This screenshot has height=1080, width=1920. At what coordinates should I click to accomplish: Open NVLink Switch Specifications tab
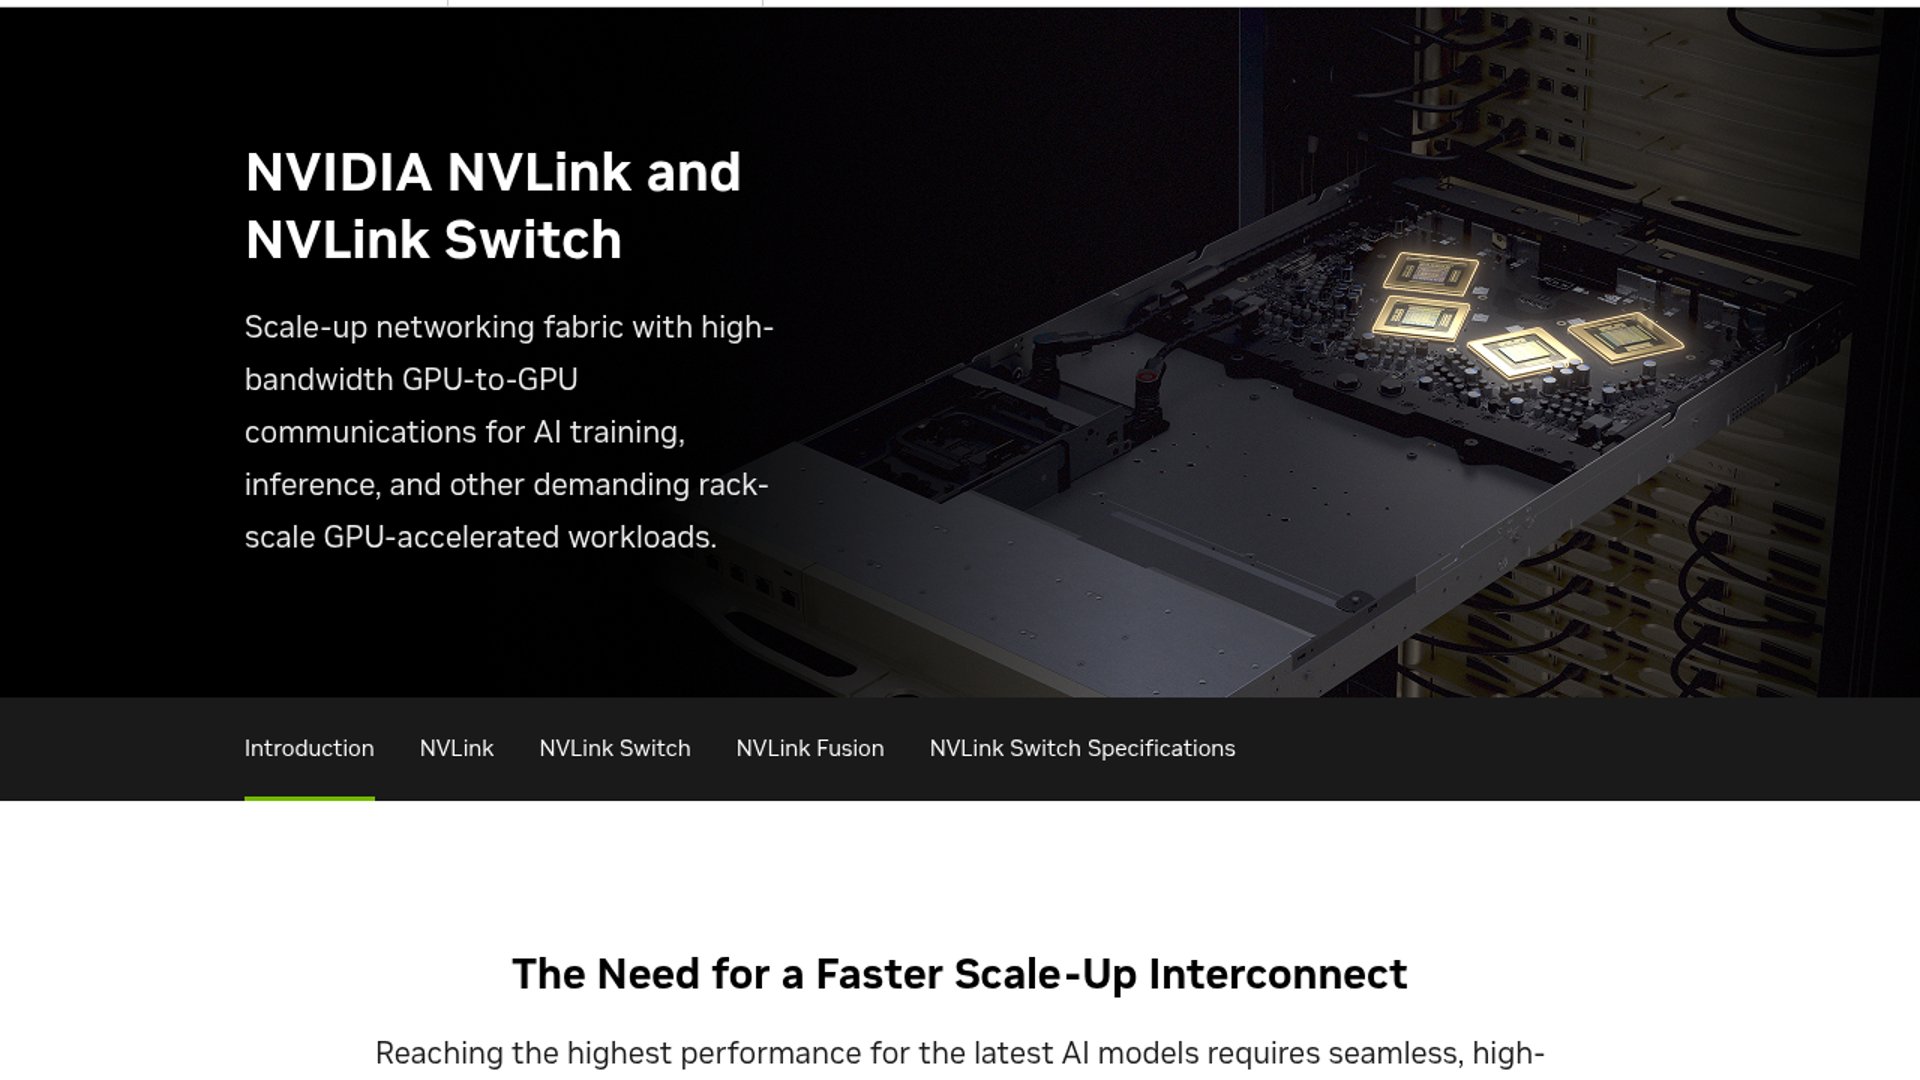(1082, 748)
